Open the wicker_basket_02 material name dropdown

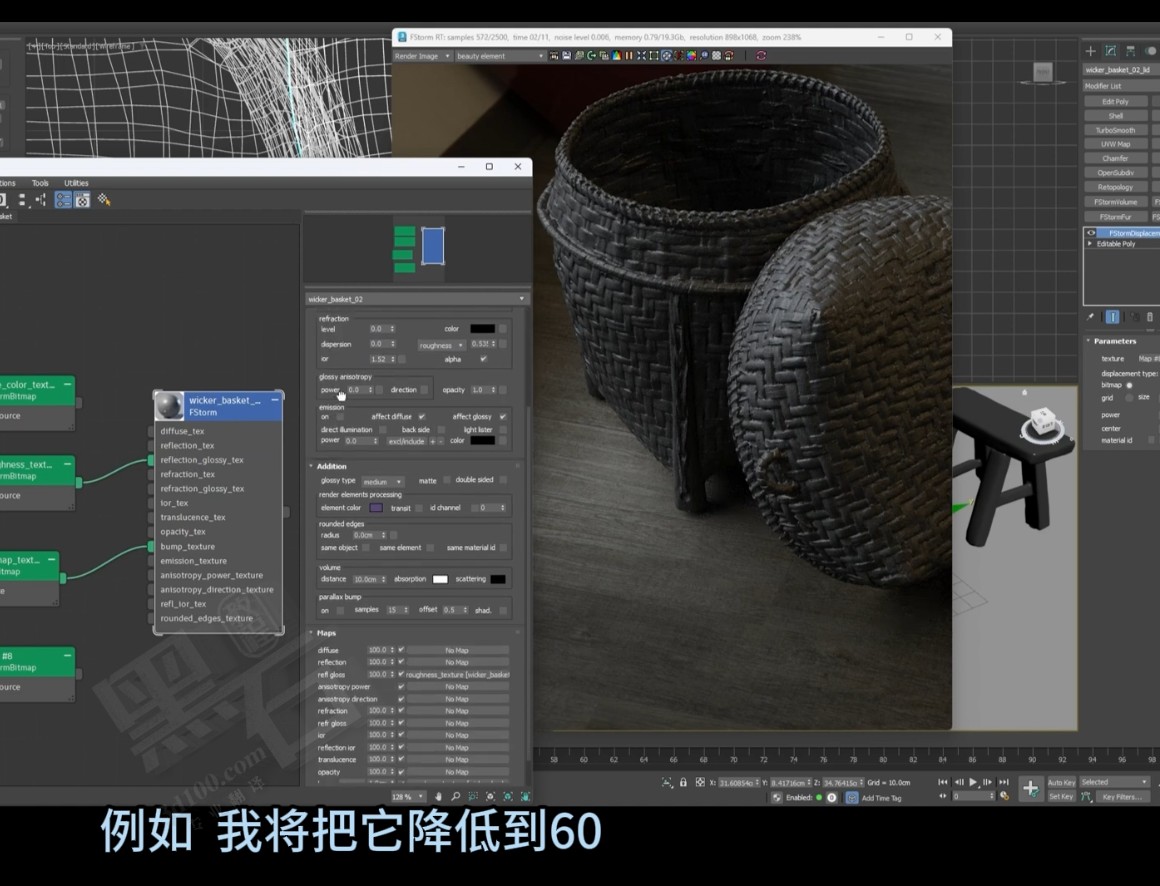pos(417,299)
